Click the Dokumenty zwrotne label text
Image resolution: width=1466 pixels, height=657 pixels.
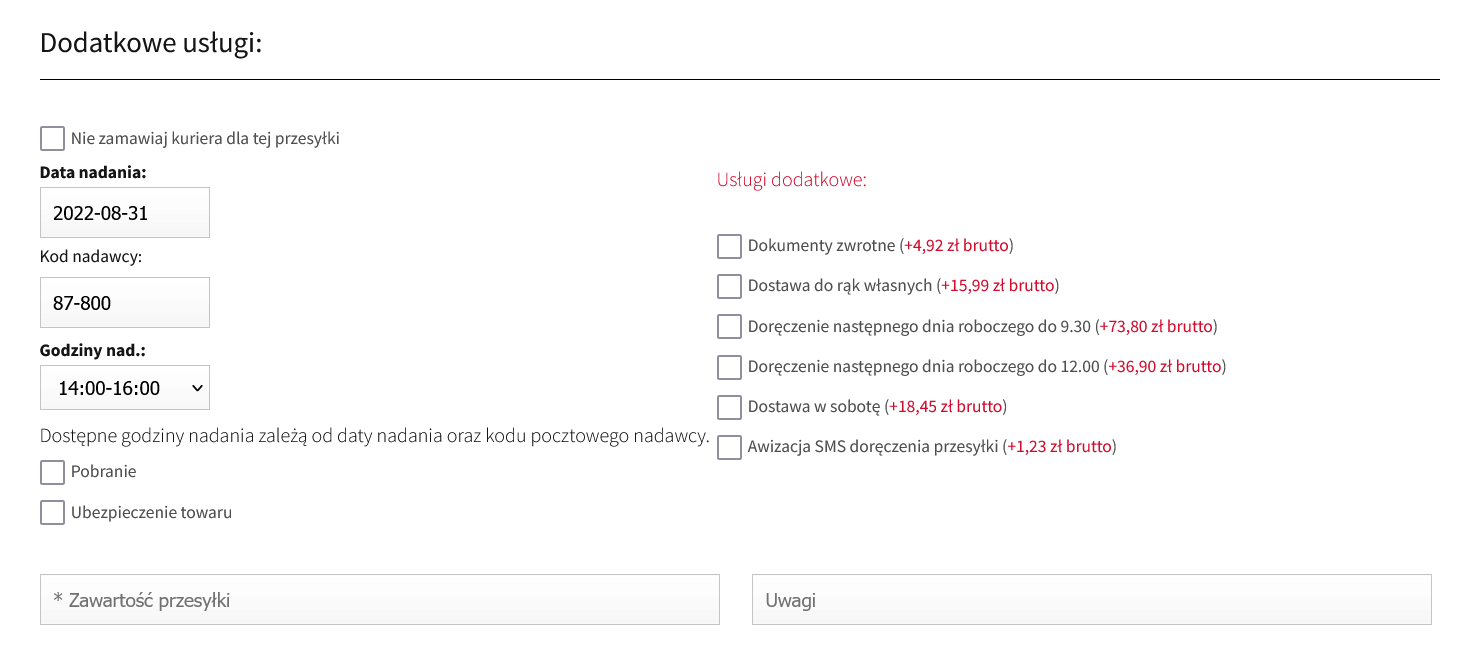pos(821,245)
